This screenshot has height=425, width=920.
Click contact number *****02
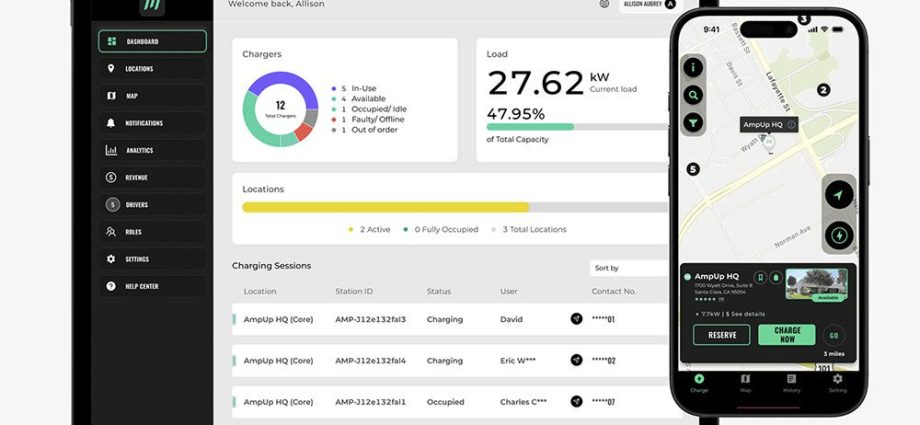603,360
